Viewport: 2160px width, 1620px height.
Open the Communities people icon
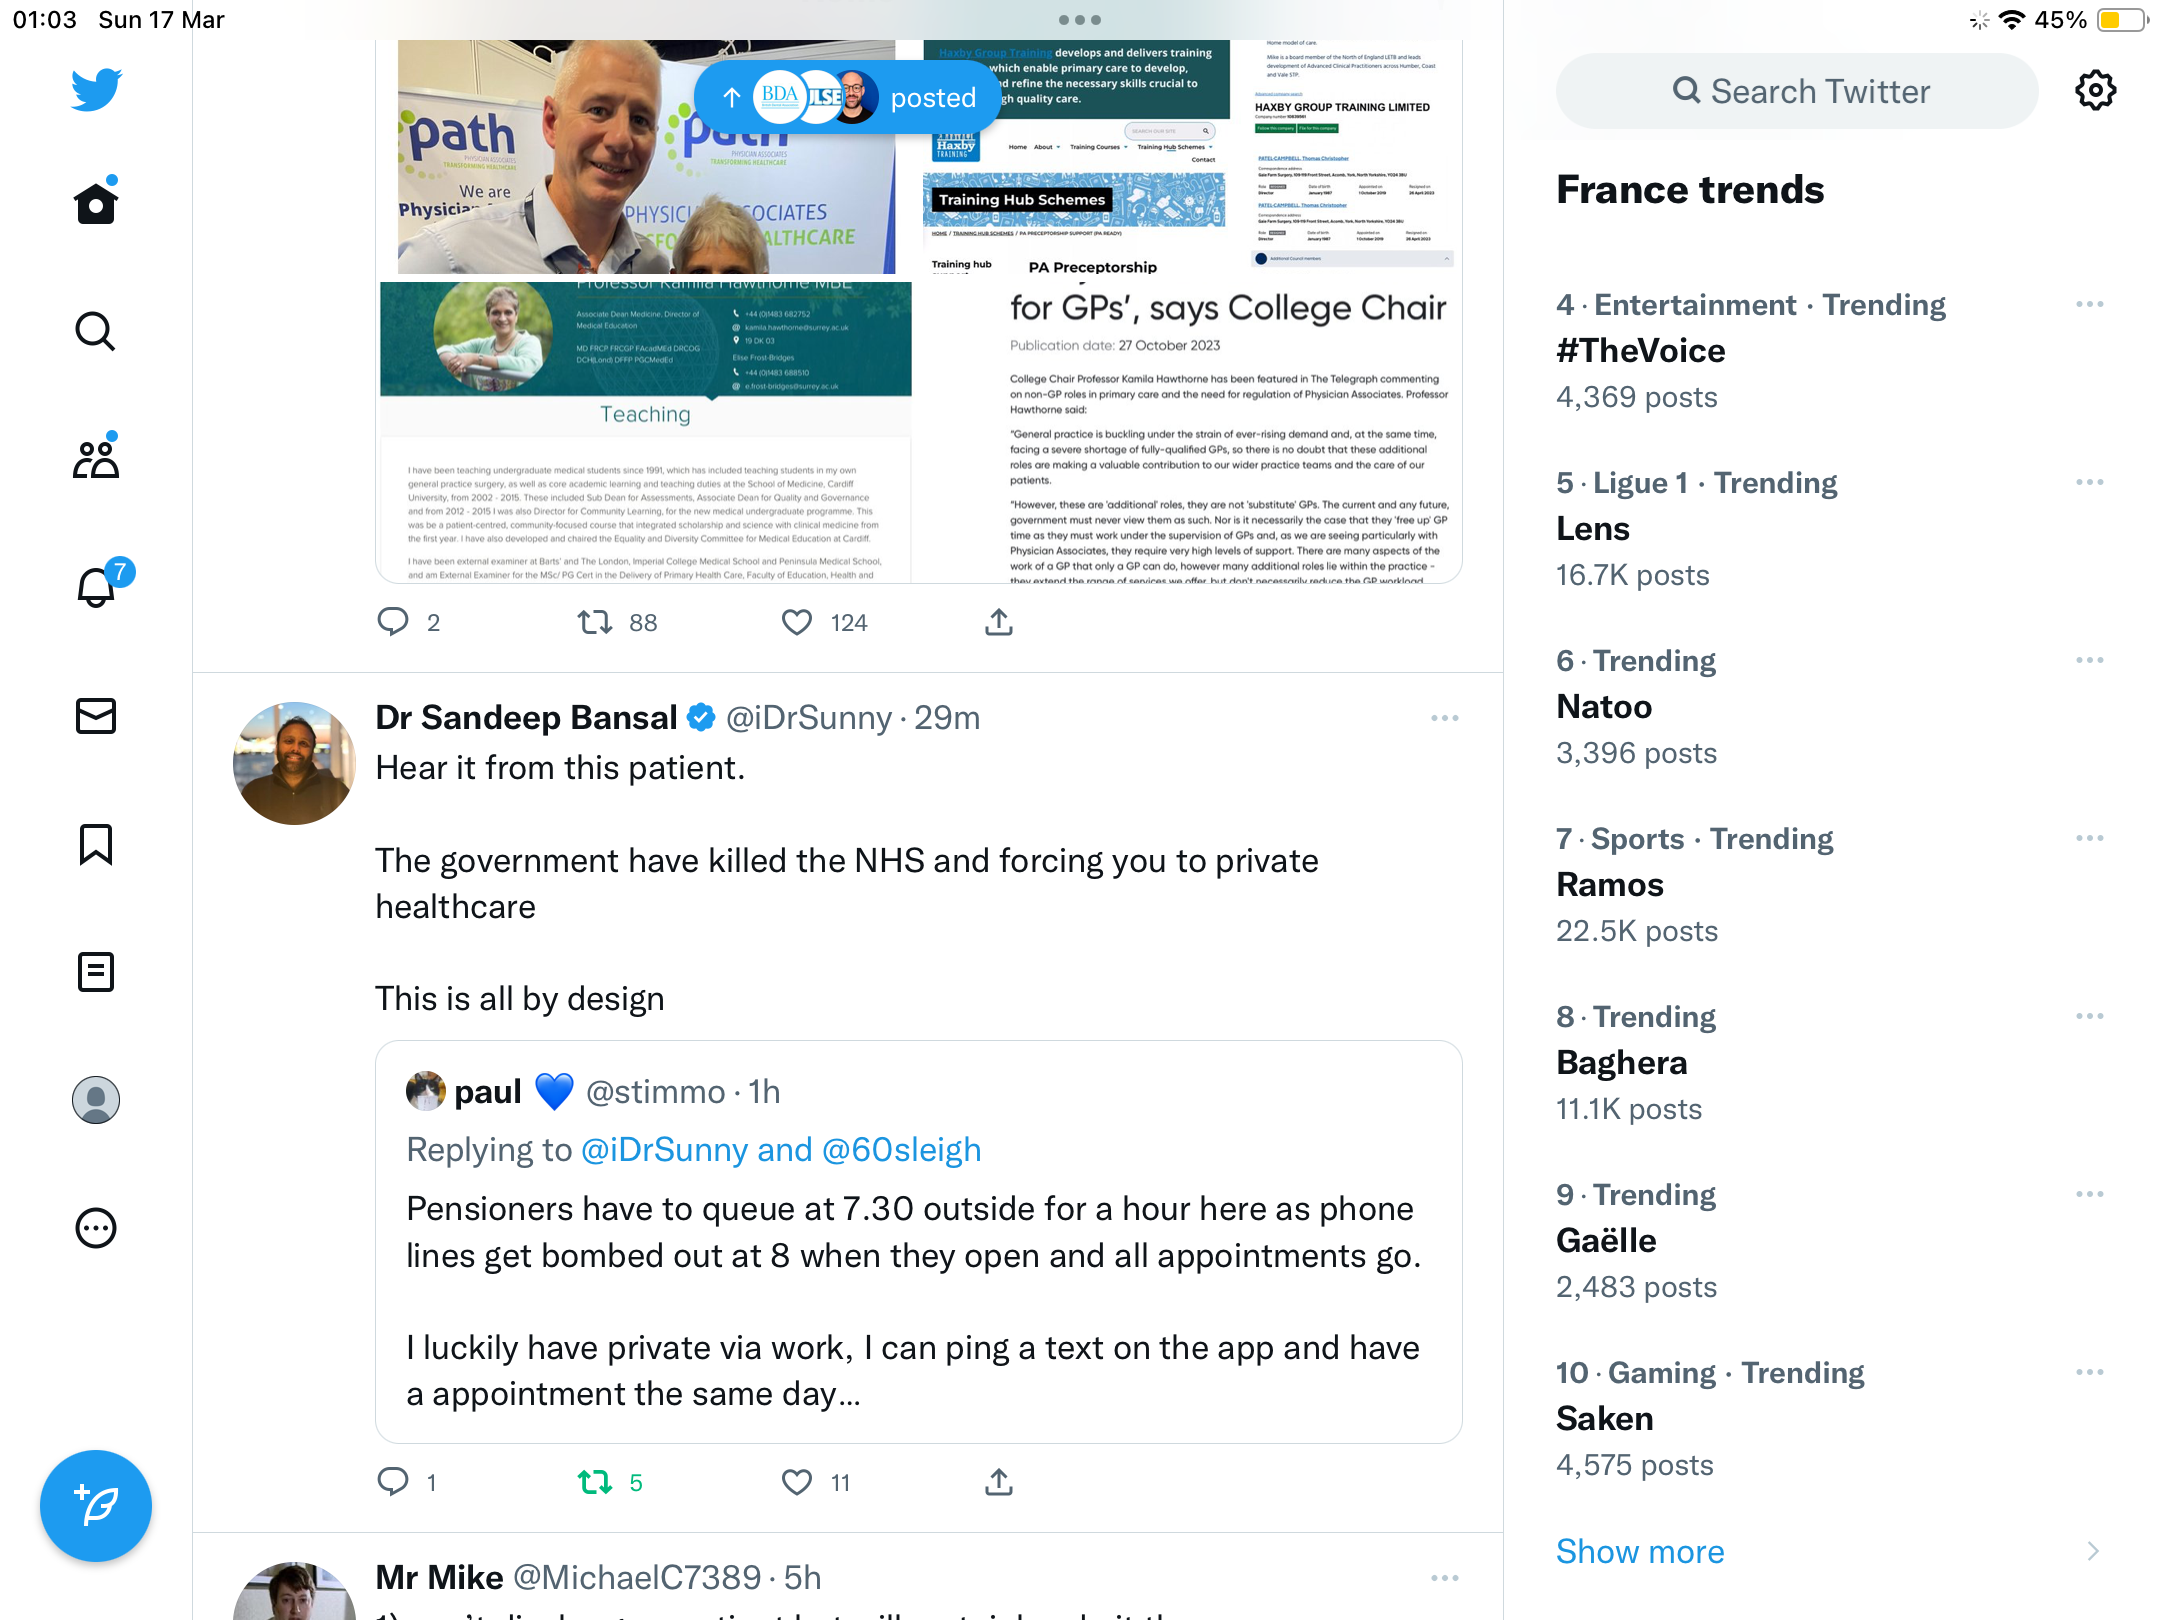point(96,459)
